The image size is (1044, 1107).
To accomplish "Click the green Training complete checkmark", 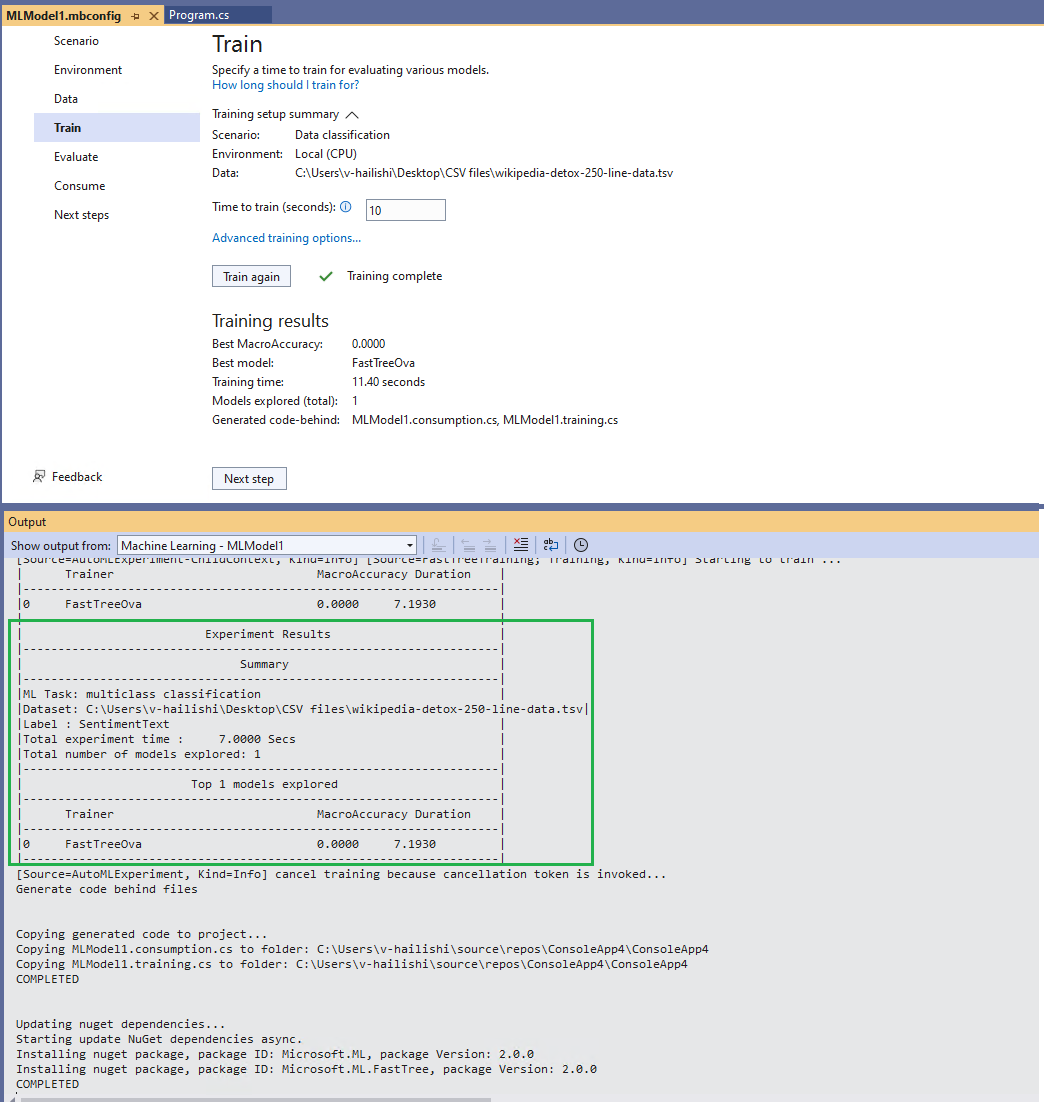I will pos(325,275).
